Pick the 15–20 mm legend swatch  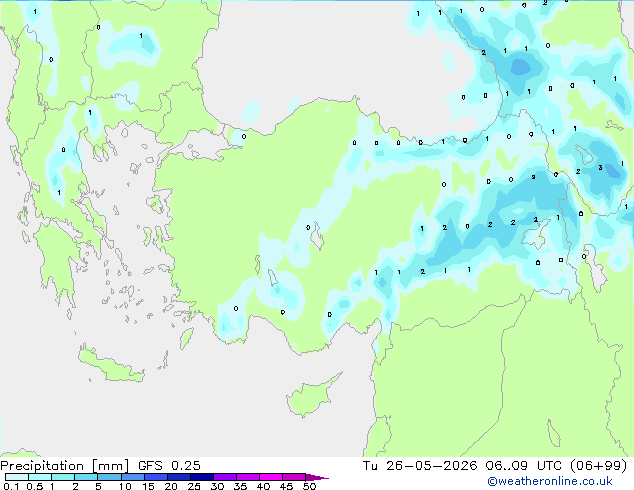click(x=156, y=477)
